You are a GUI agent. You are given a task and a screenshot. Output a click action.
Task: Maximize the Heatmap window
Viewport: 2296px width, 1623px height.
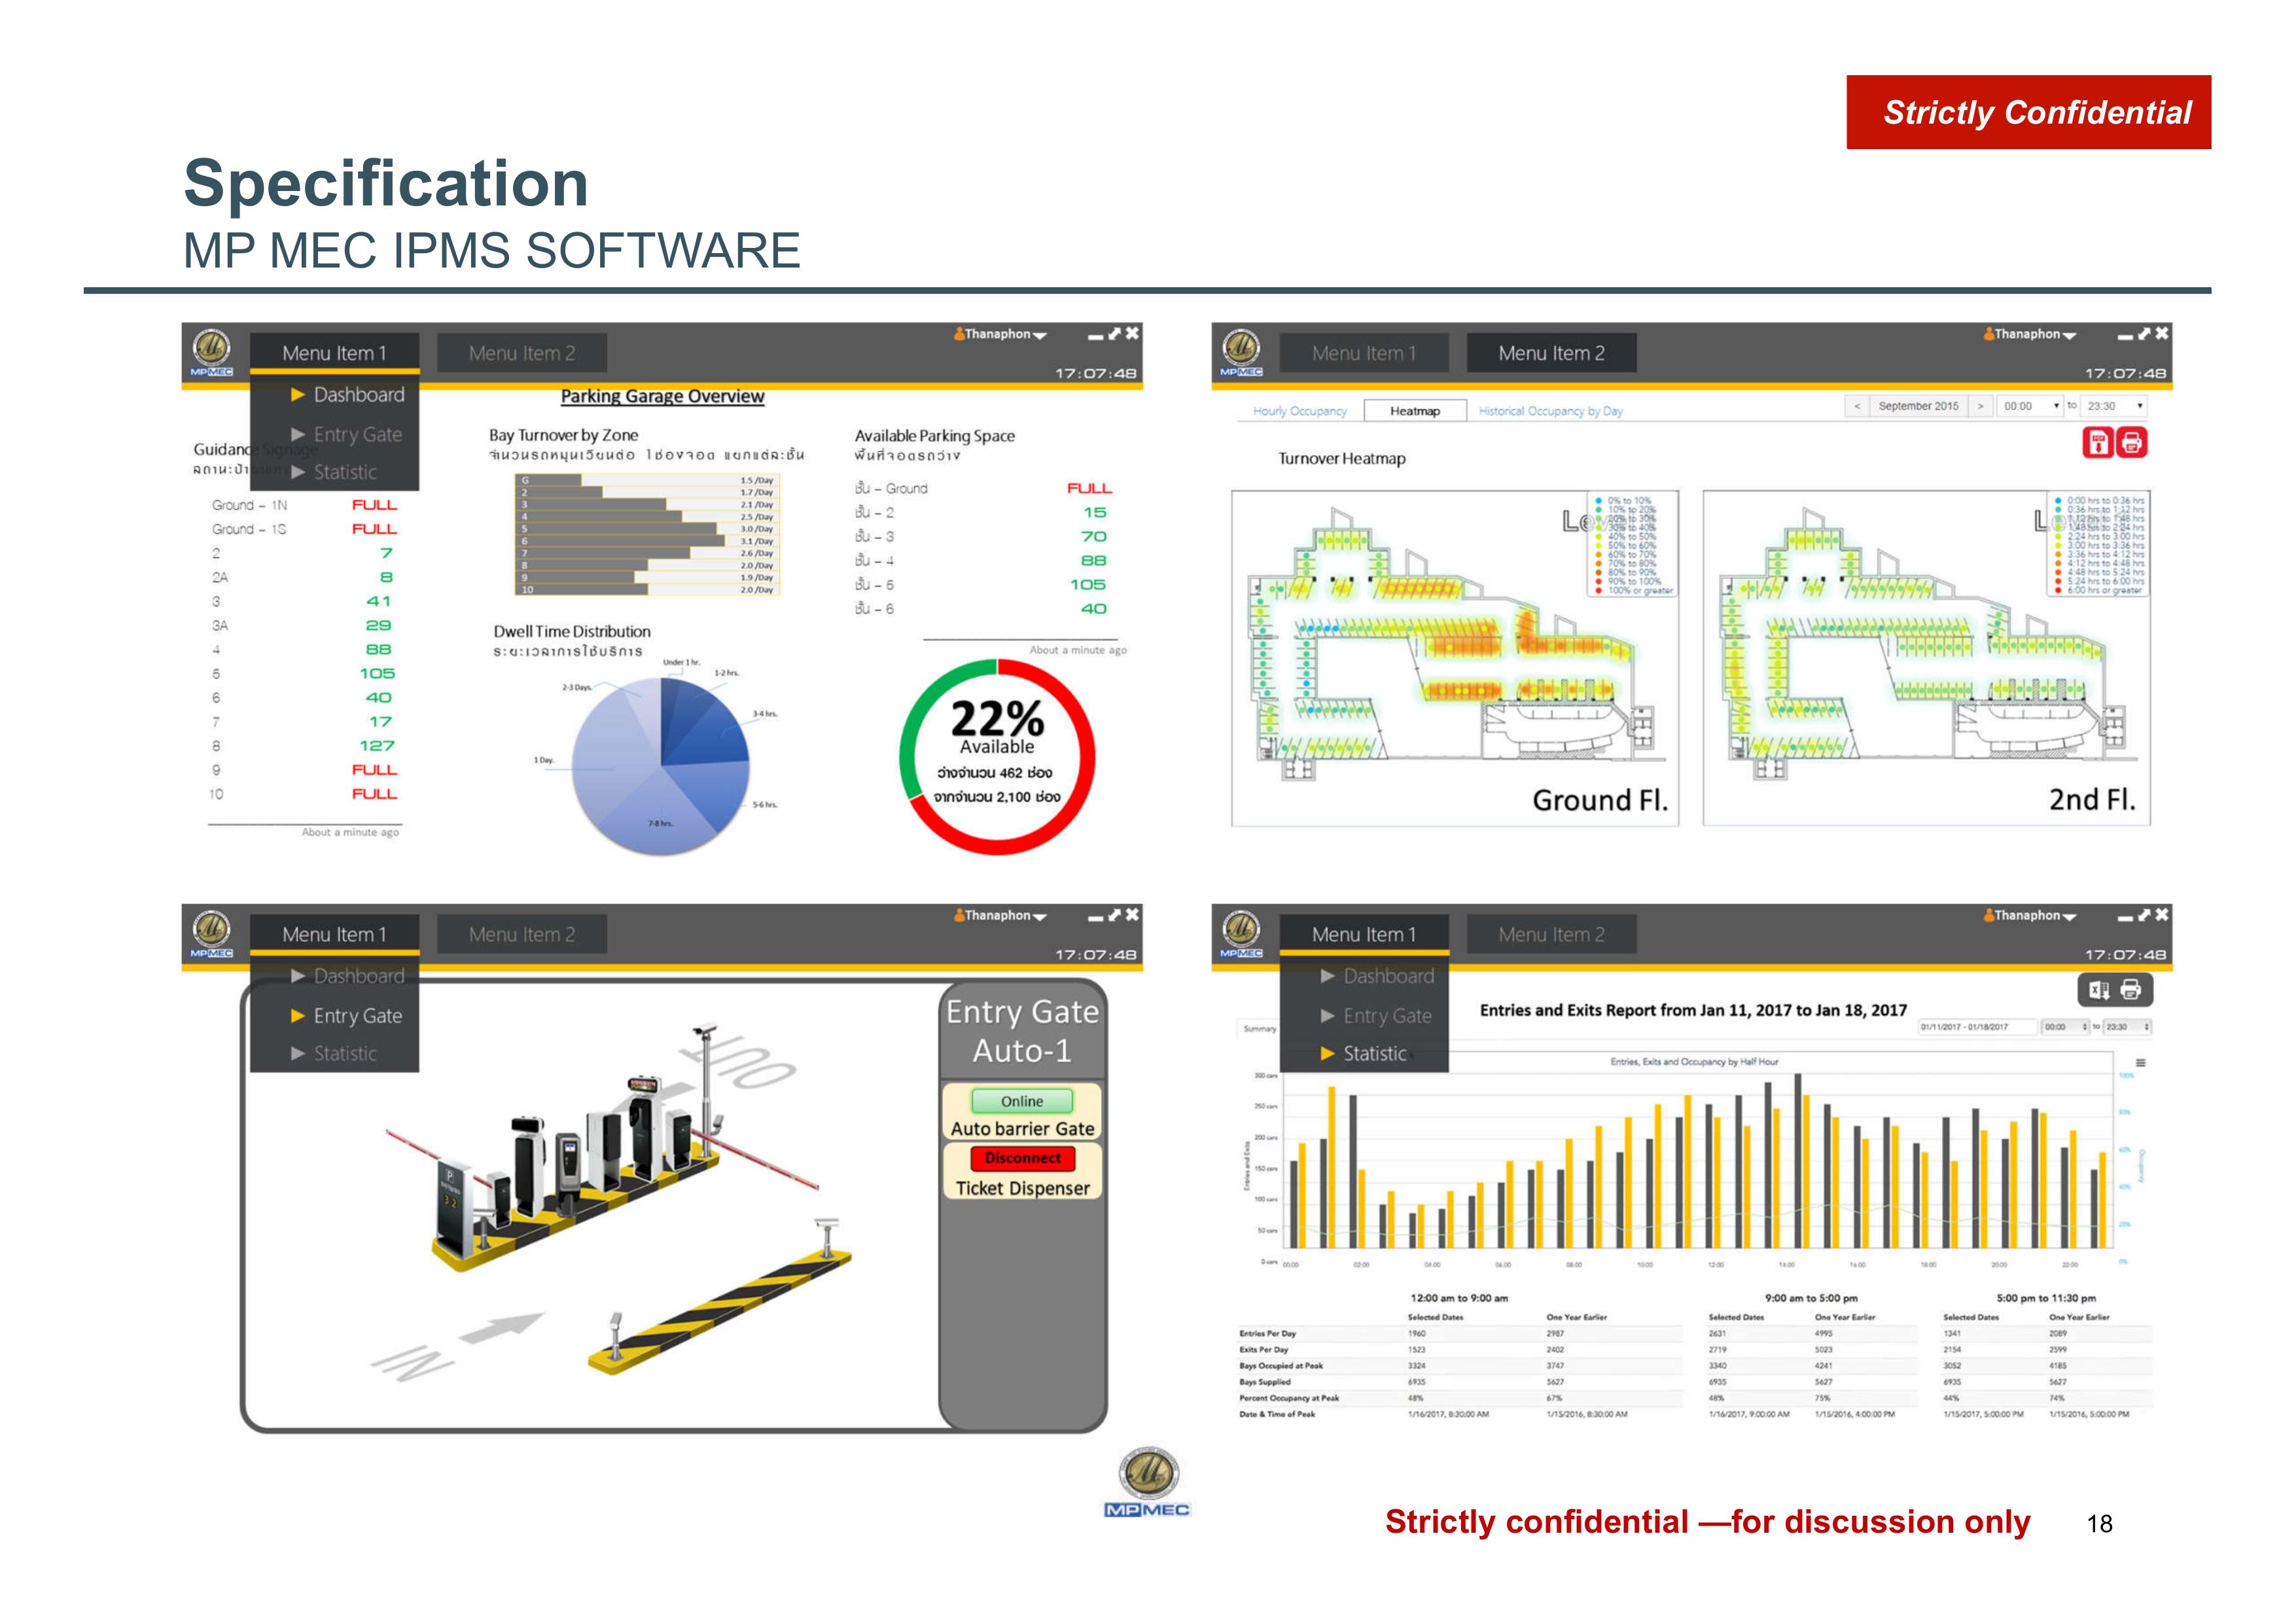click(x=2144, y=334)
